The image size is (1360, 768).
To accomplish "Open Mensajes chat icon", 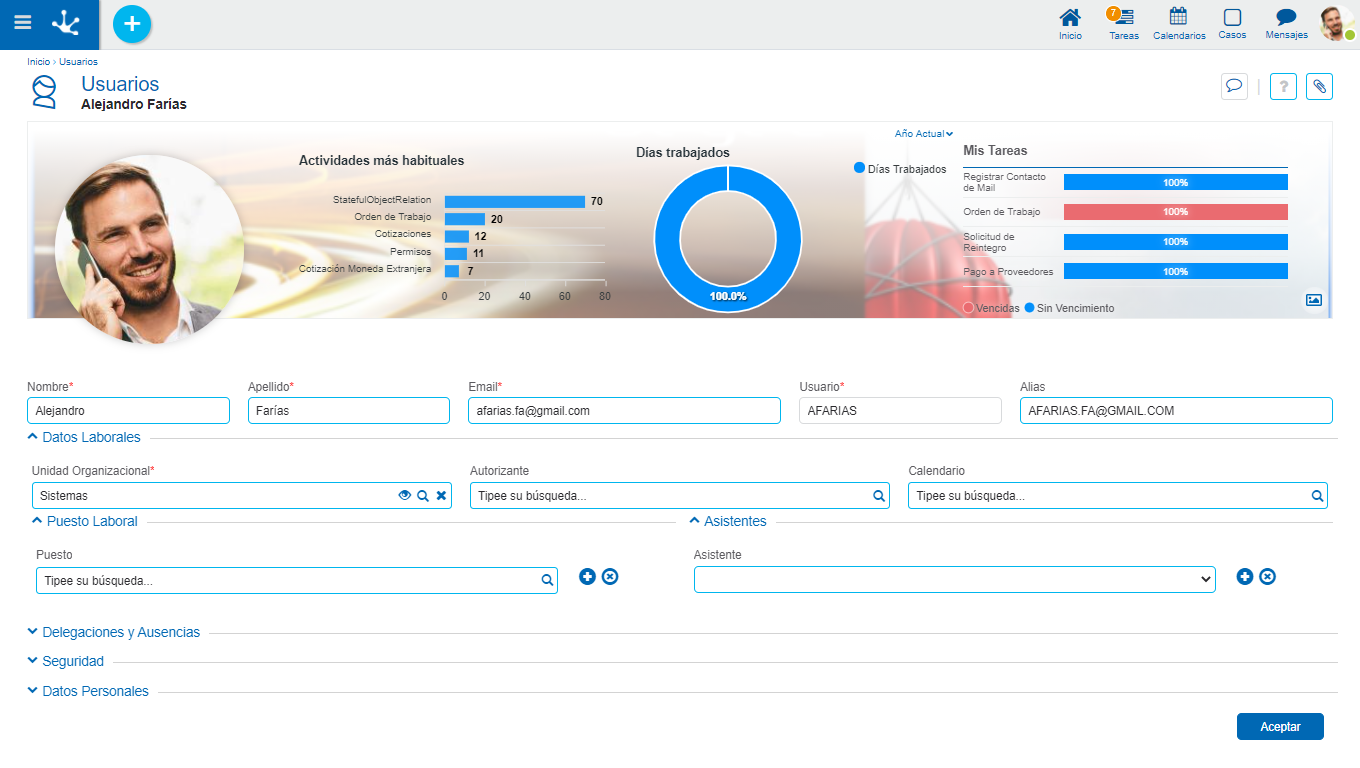I will pyautogui.click(x=1286, y=24).
